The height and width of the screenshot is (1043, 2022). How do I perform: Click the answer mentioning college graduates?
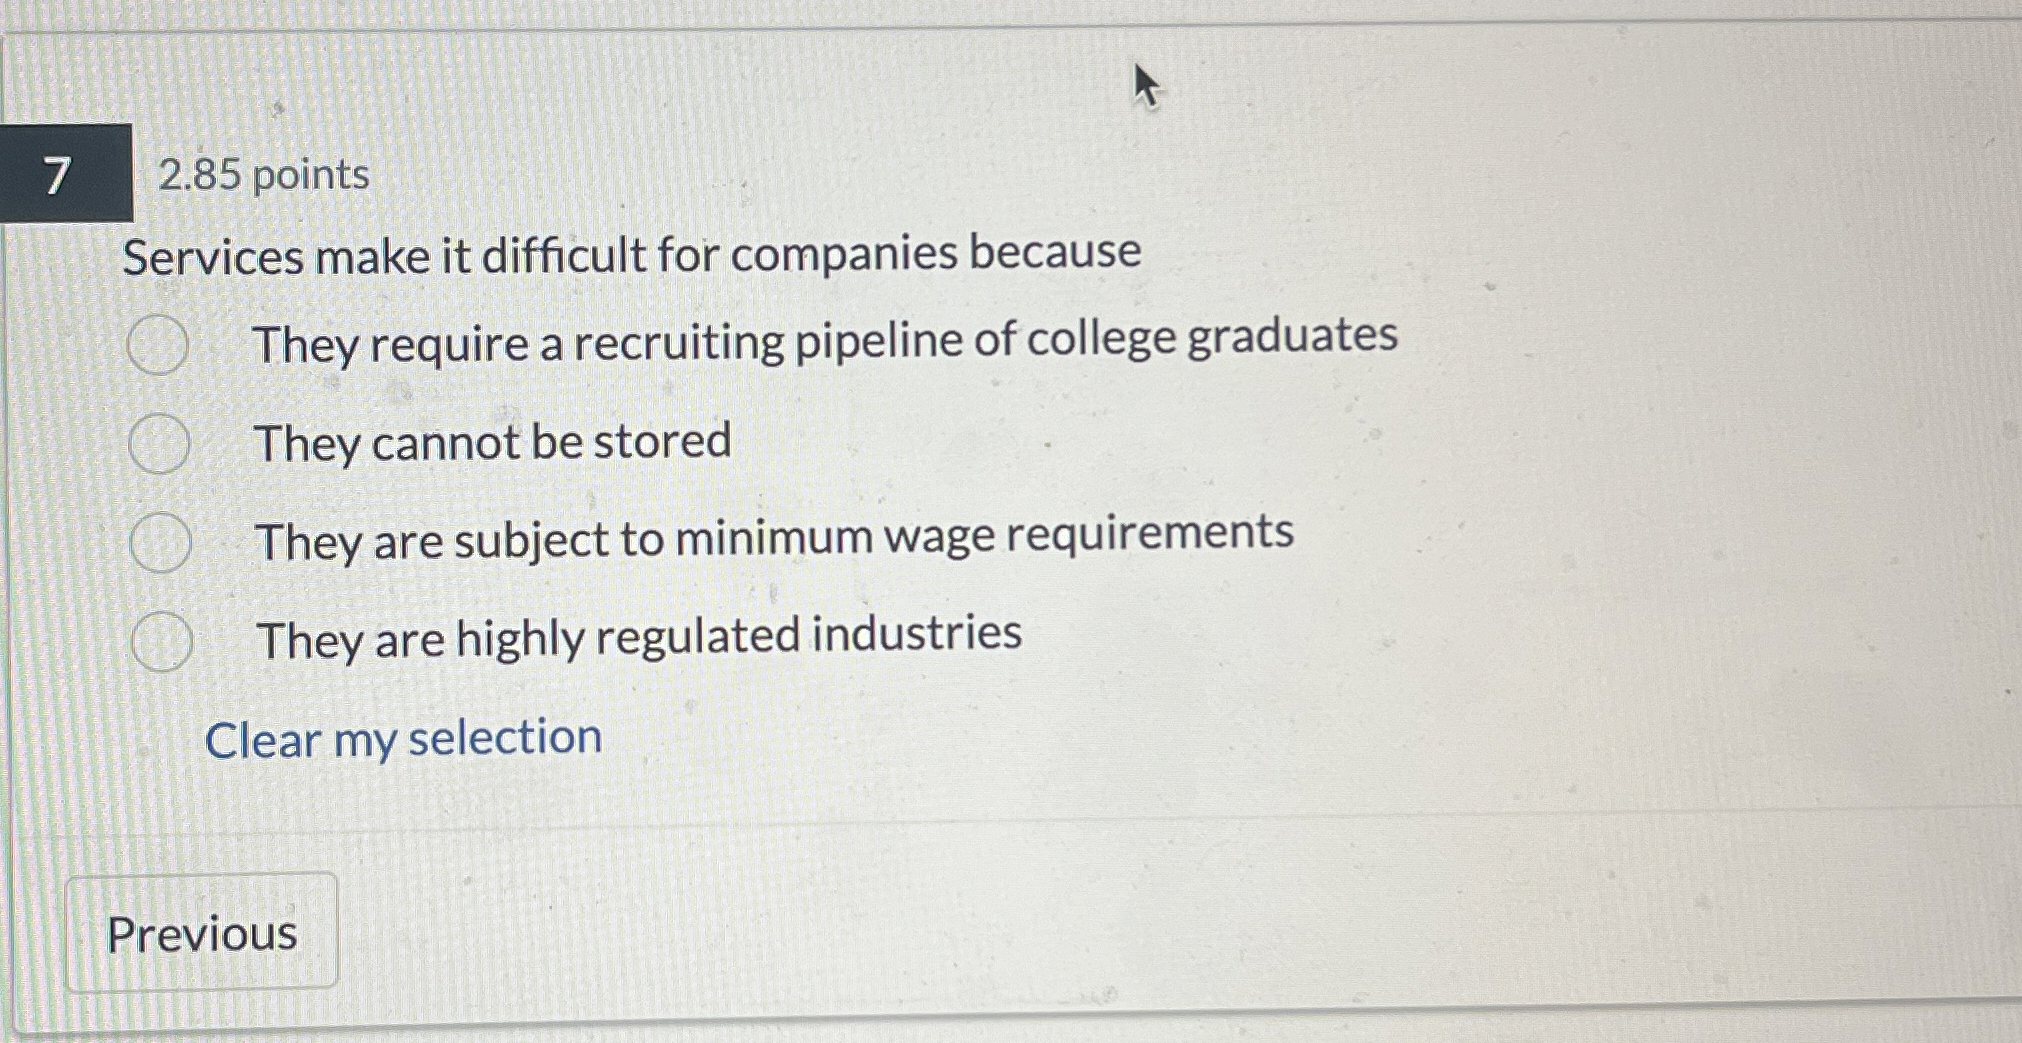[825, 340]
